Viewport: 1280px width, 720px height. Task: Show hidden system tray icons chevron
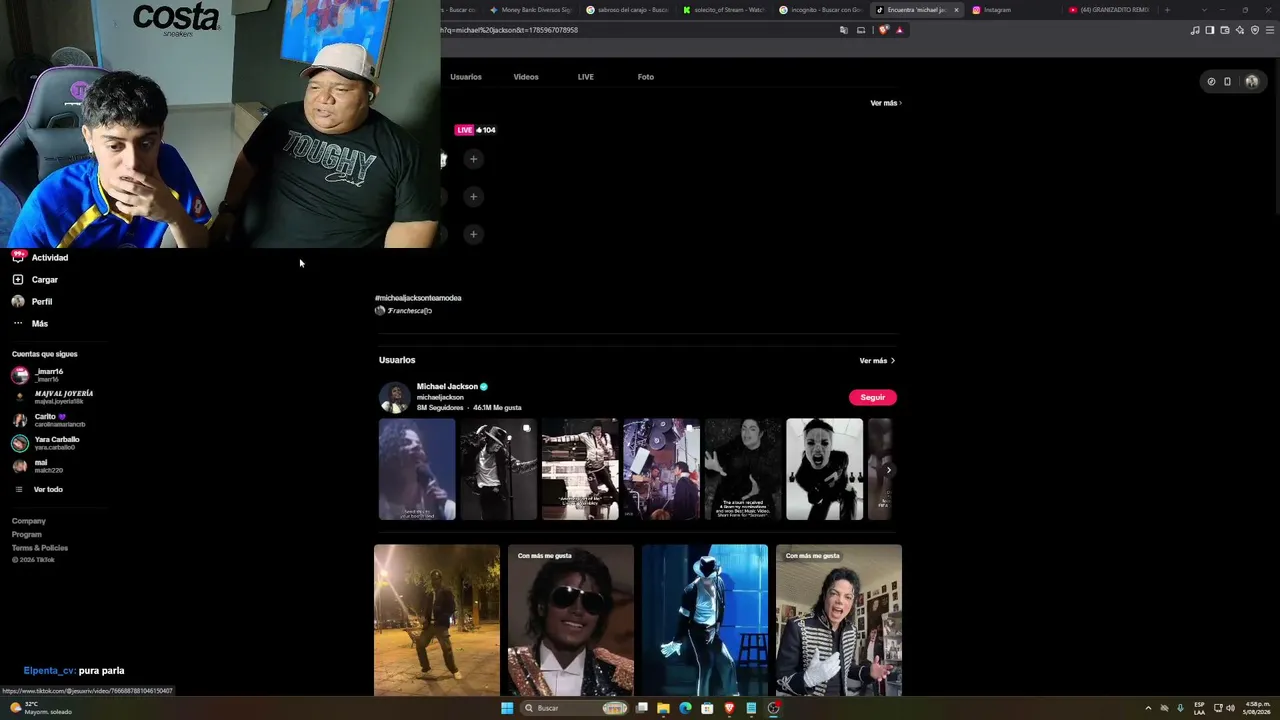pyautogui.click(x=1148, y=708)
